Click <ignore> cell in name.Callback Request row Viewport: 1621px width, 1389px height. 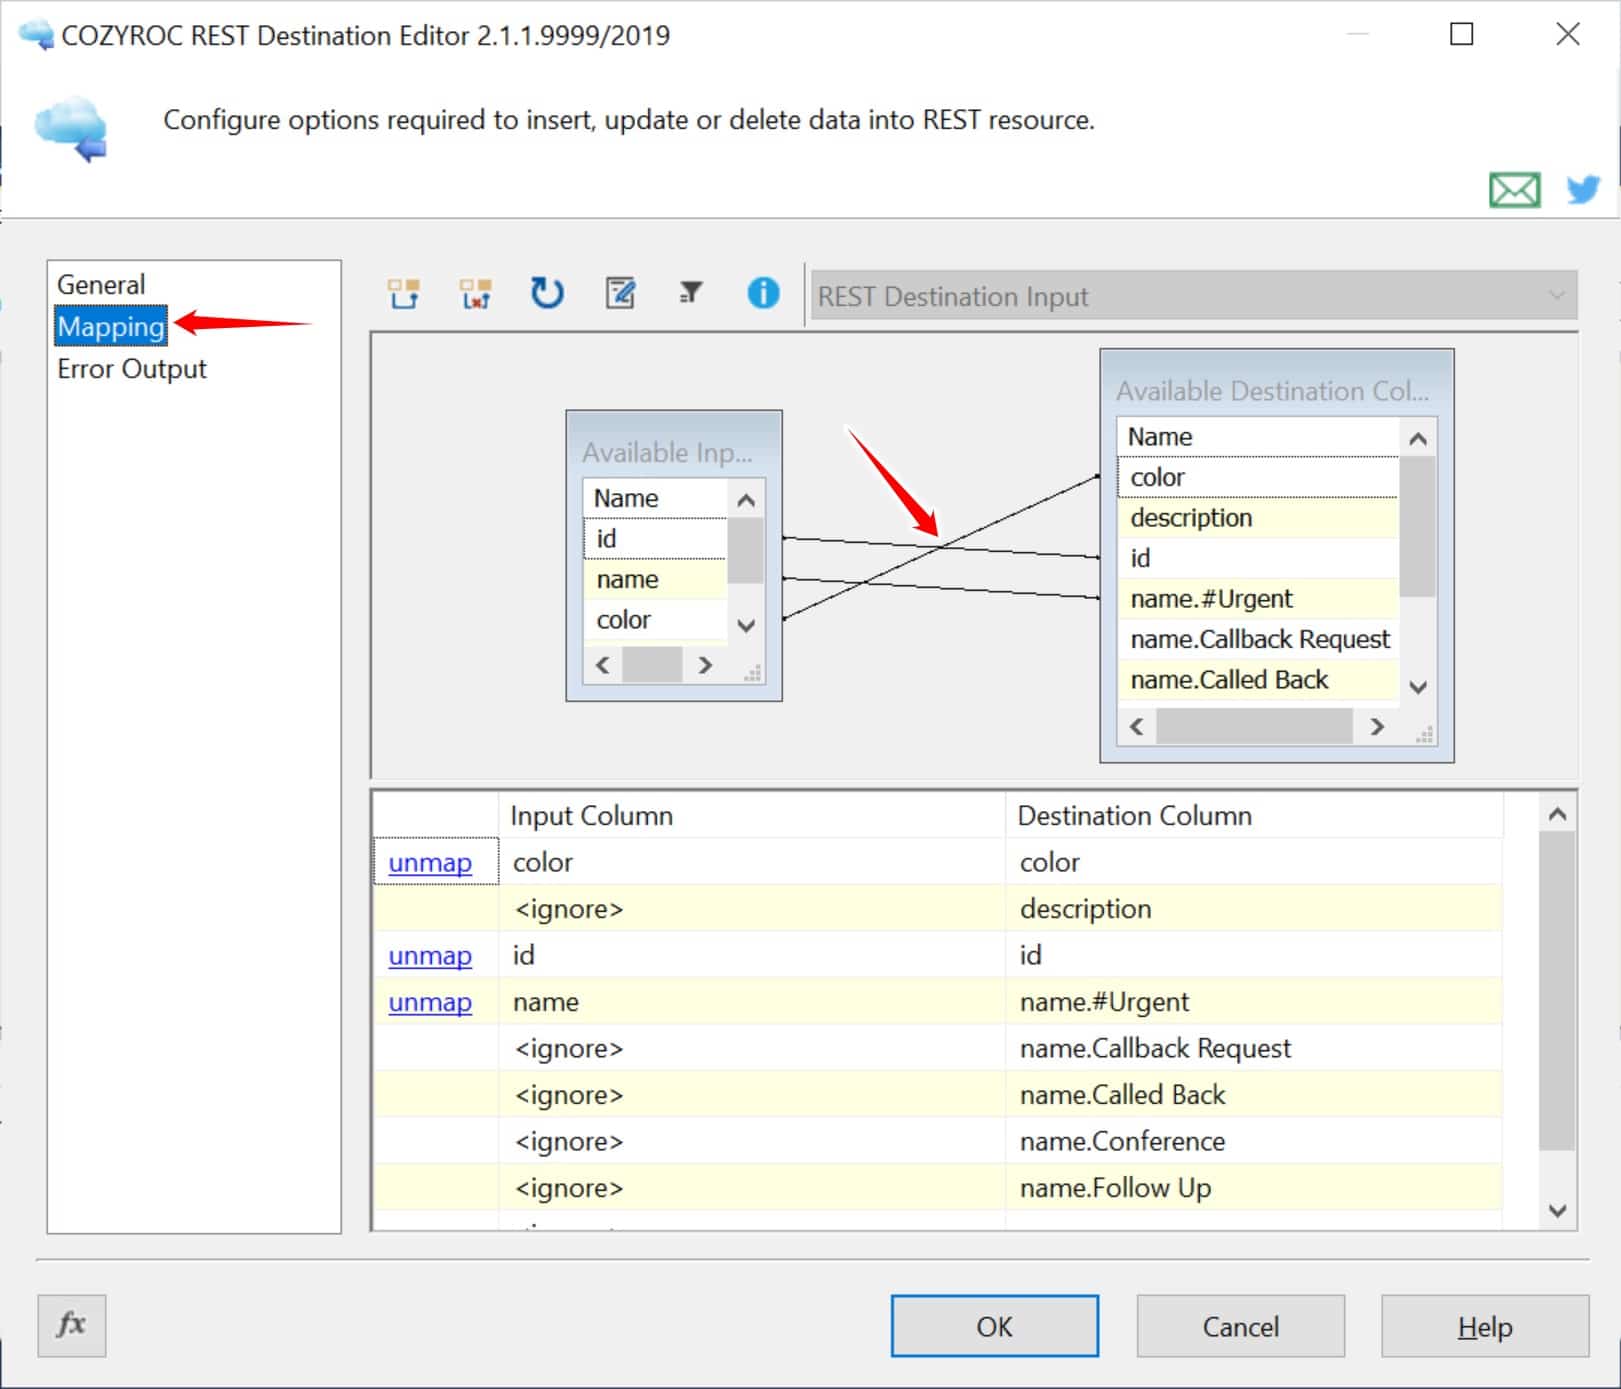(752, 1048)
